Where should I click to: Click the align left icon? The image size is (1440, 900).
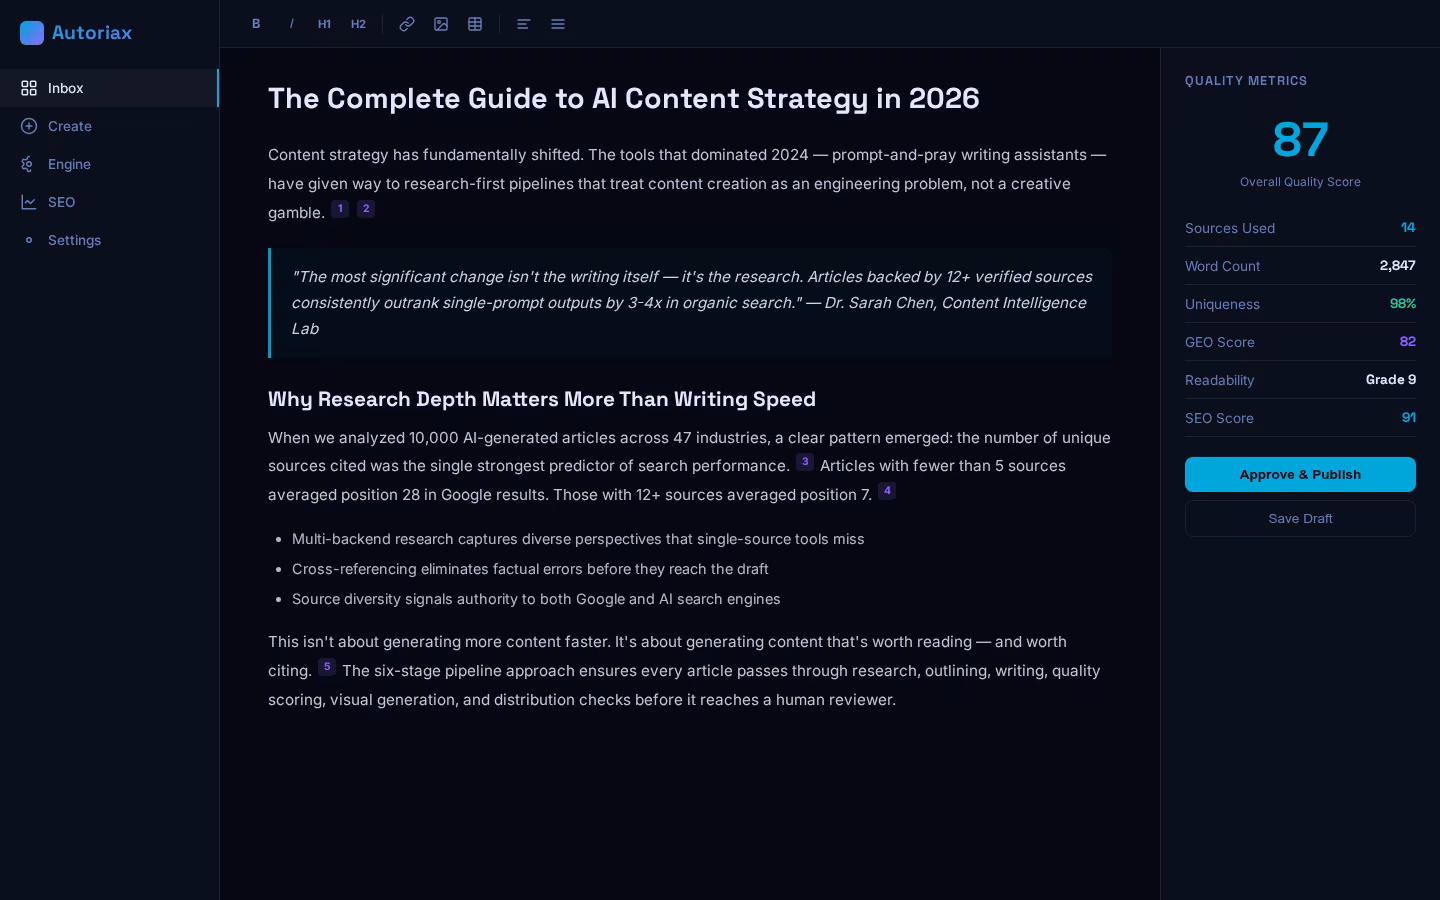[x=523, y=24]
